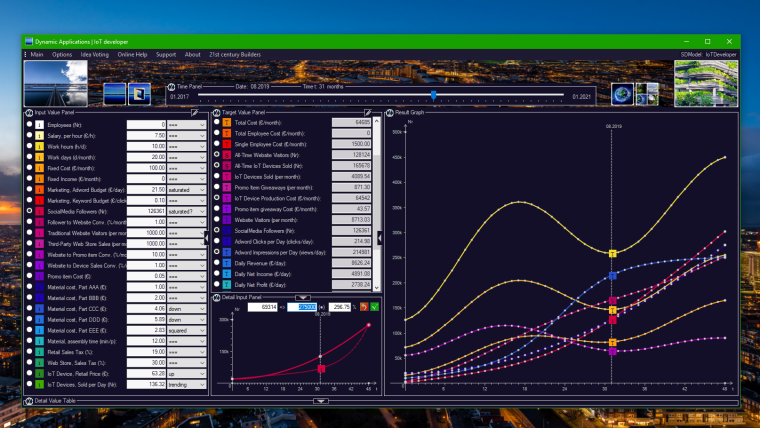Click the blue time slider handle
This screenshot has width=760, height=428.
click(x=433, y=95)
